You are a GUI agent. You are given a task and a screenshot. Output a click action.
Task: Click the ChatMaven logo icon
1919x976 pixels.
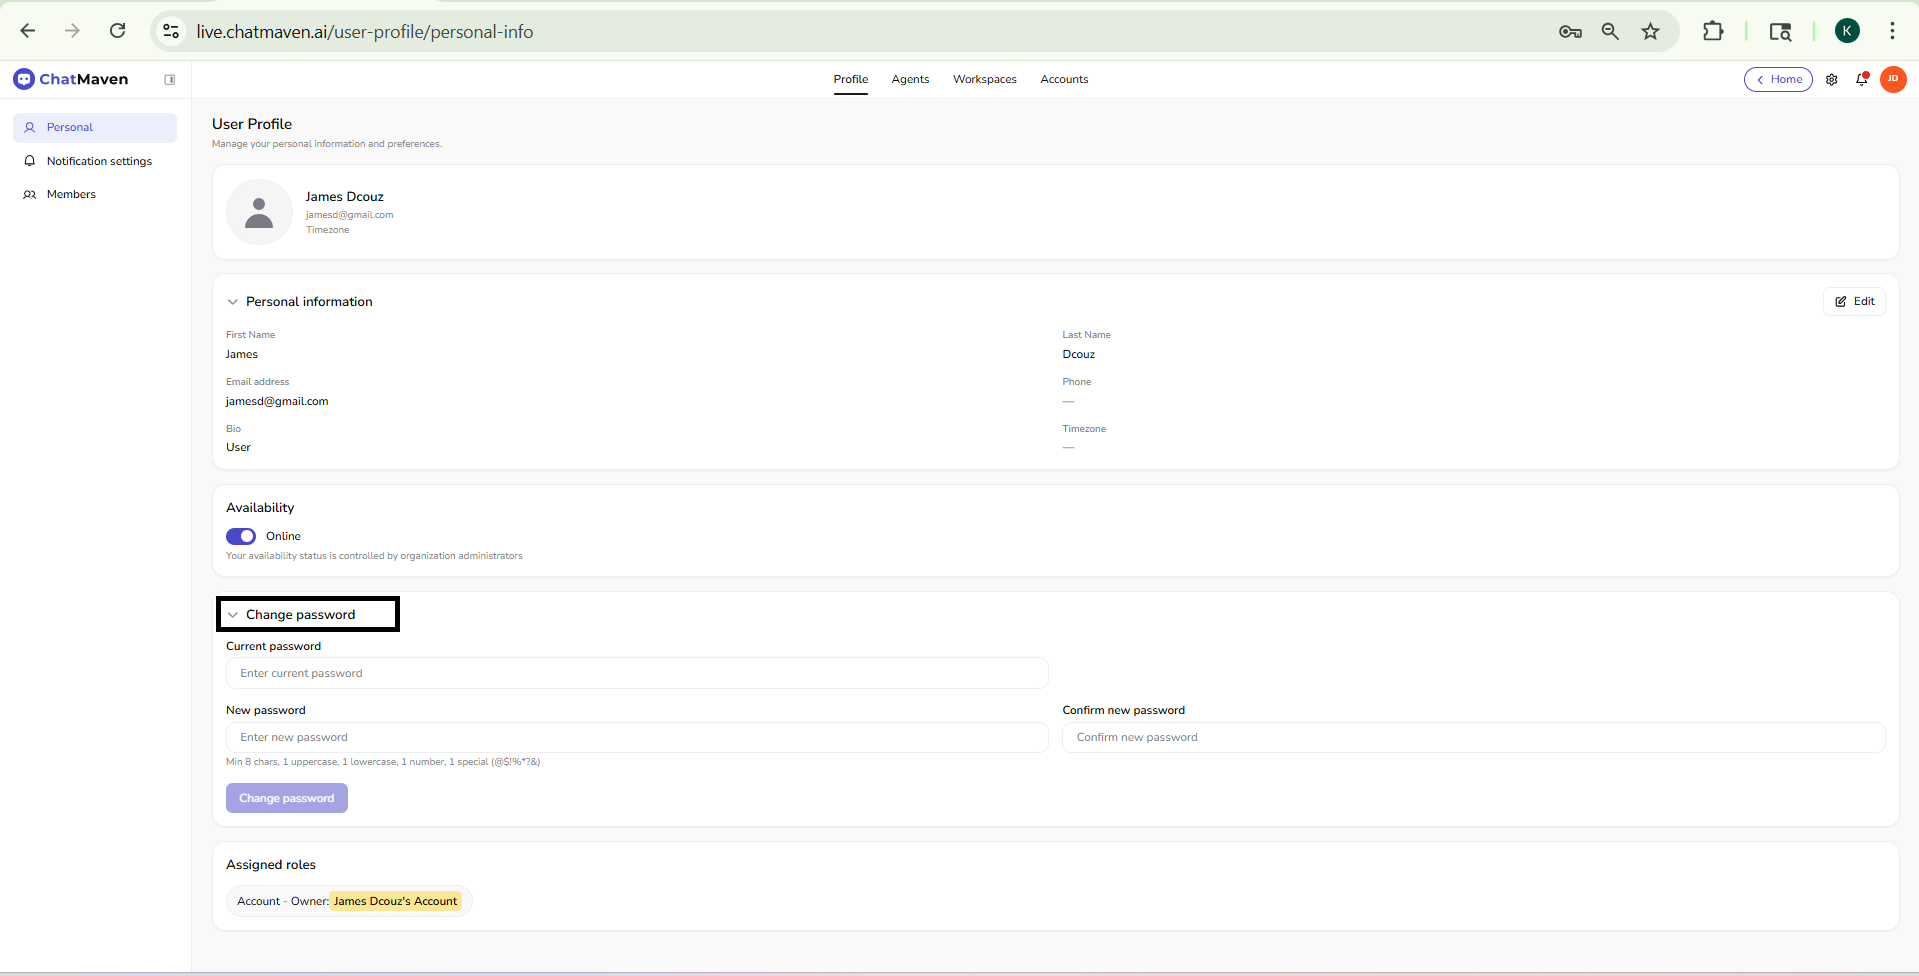pyautogui.click(x=22, y=79)
